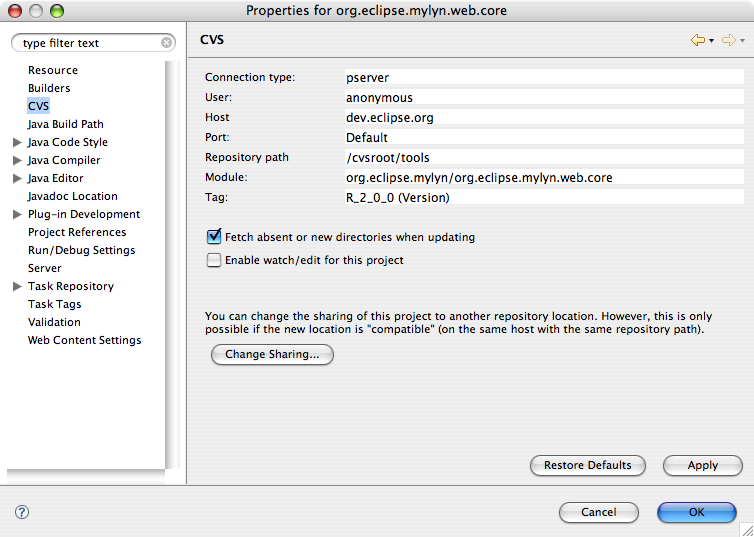Expand the Plug-in Development node

click(x=17, y=214)
